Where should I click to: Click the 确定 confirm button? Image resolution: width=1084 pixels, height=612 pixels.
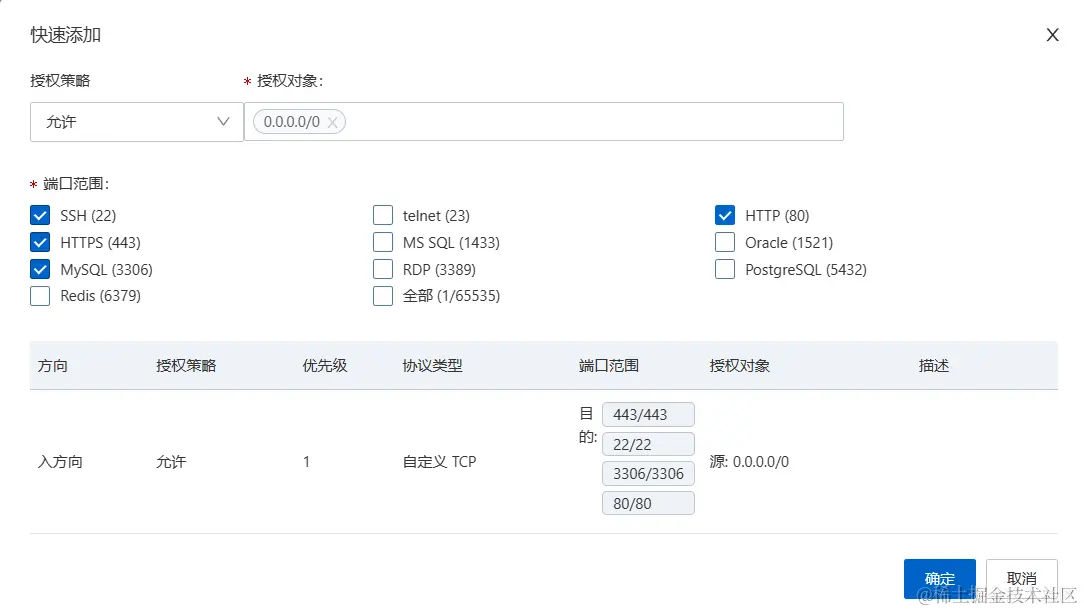pos(939,578)
